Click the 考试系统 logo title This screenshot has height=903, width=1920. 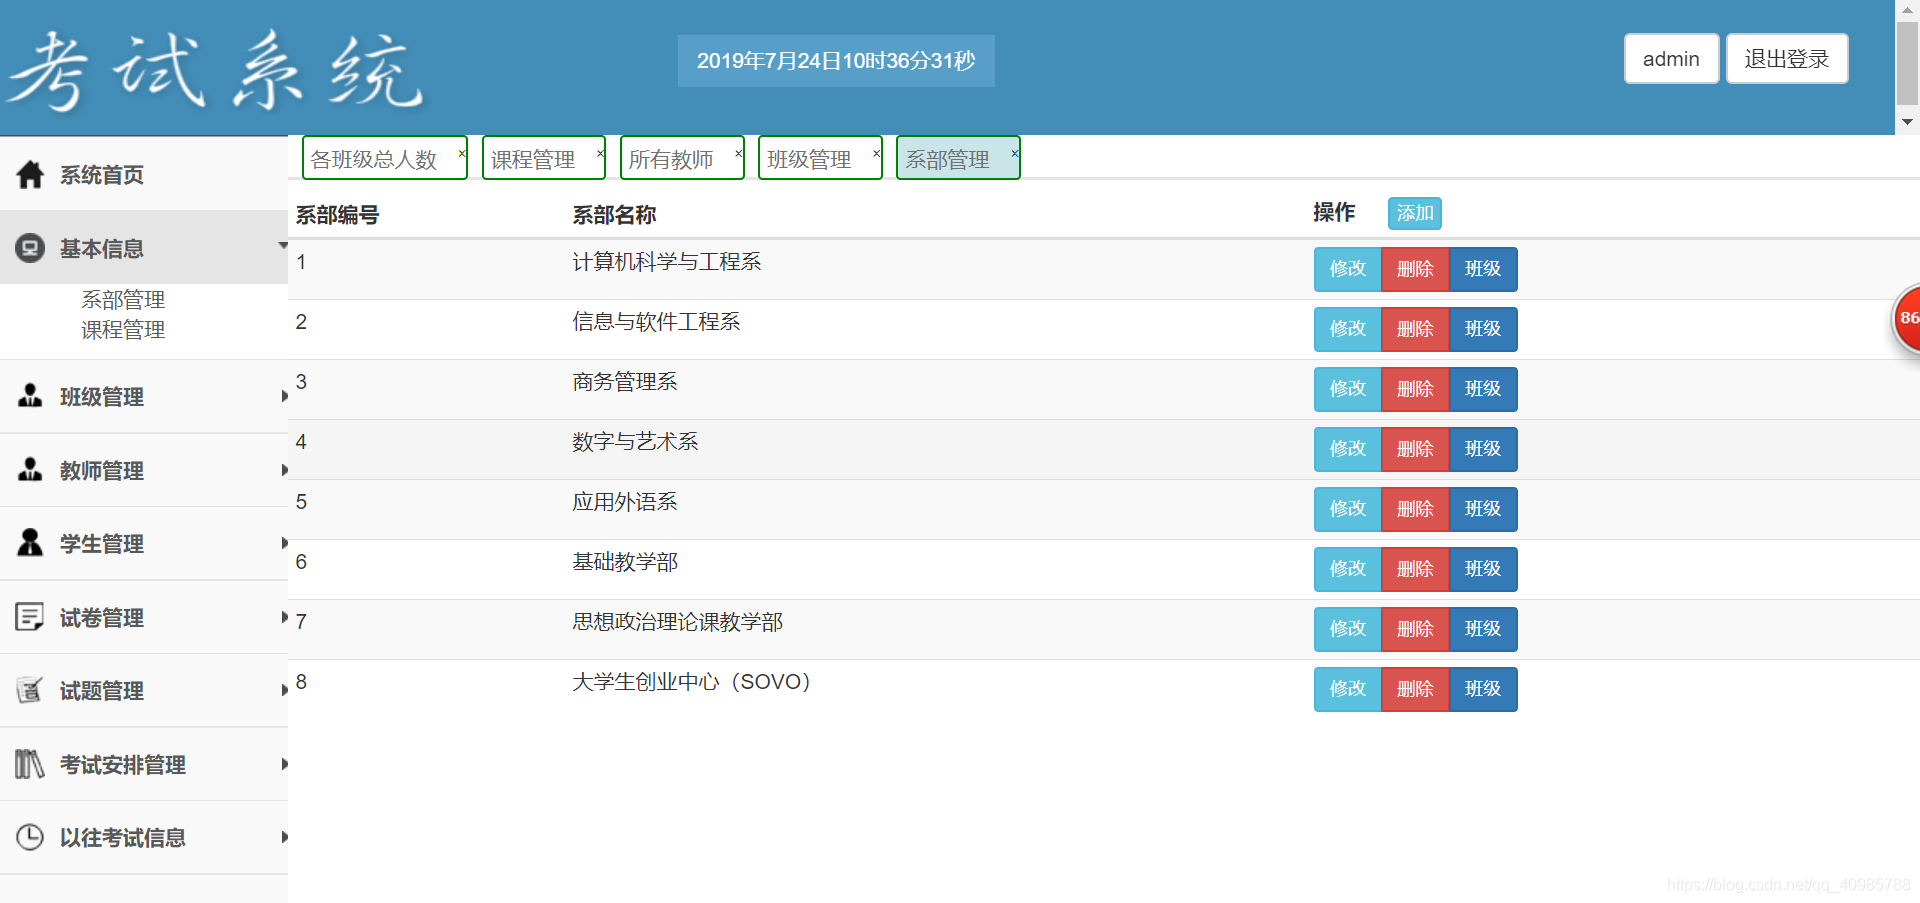pyautogui.click(x=216, y=70)
